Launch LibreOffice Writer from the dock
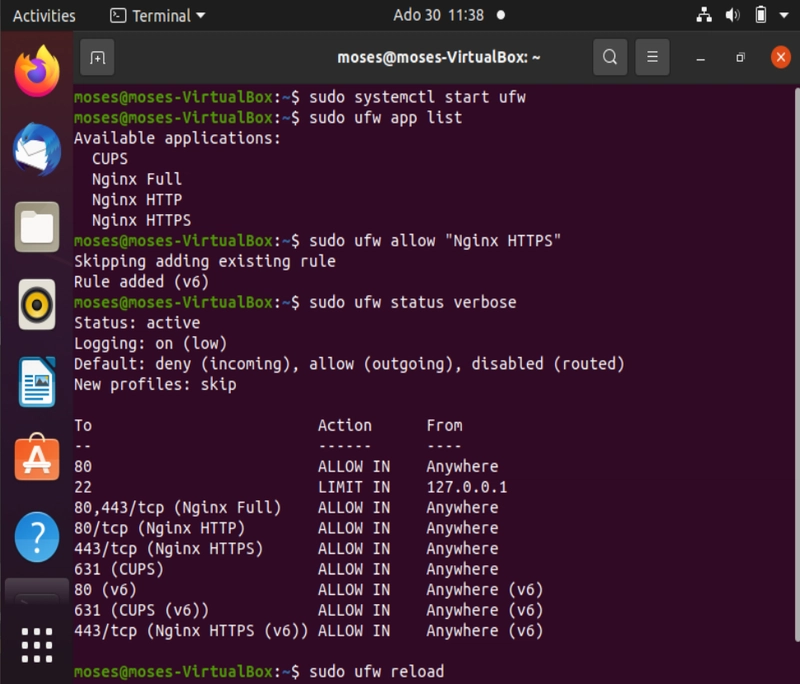800x684 pixels. pyautogui.click(x=37, y=382)
